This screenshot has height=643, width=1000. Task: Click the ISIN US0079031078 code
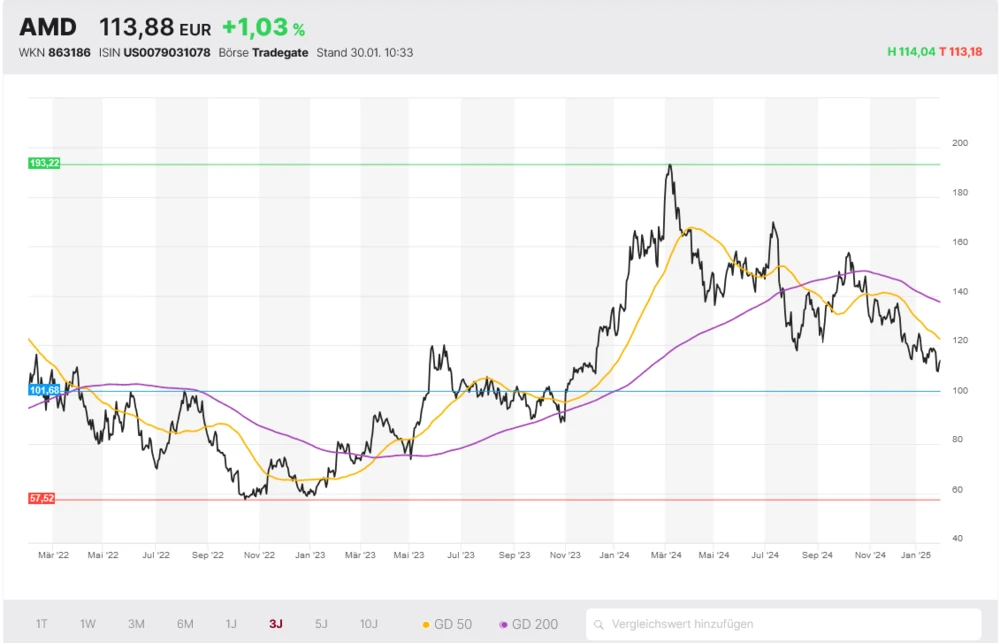(166, 52)
